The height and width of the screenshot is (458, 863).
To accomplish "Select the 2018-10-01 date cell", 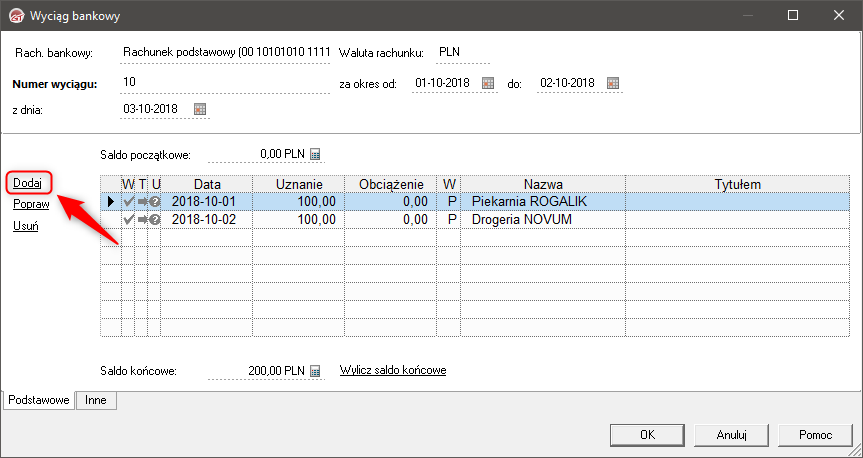I will 206,201.
